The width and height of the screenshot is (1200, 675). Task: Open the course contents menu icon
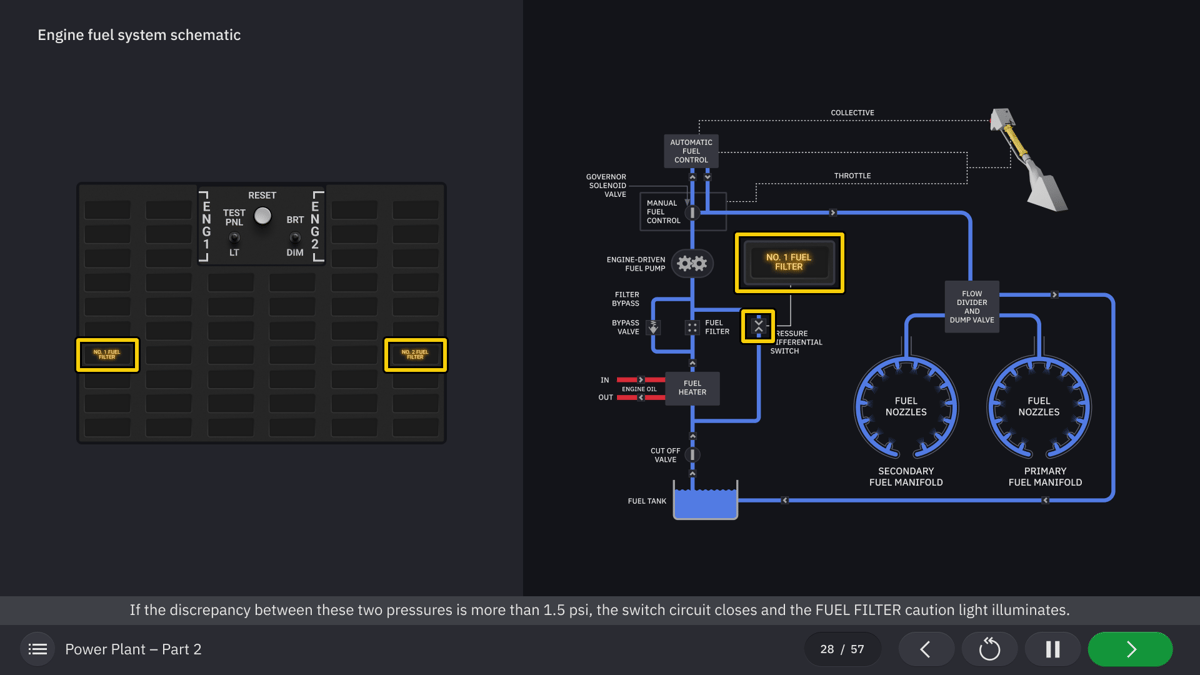[x=38, y=649]
